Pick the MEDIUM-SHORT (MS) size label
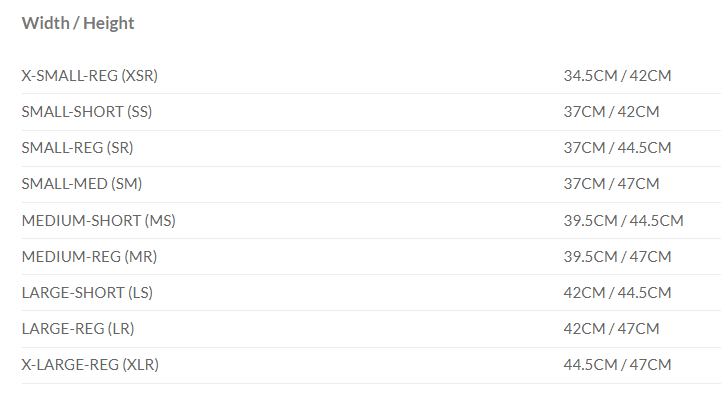The width and height of the screenshot is (721, 407). click(98, 220)
